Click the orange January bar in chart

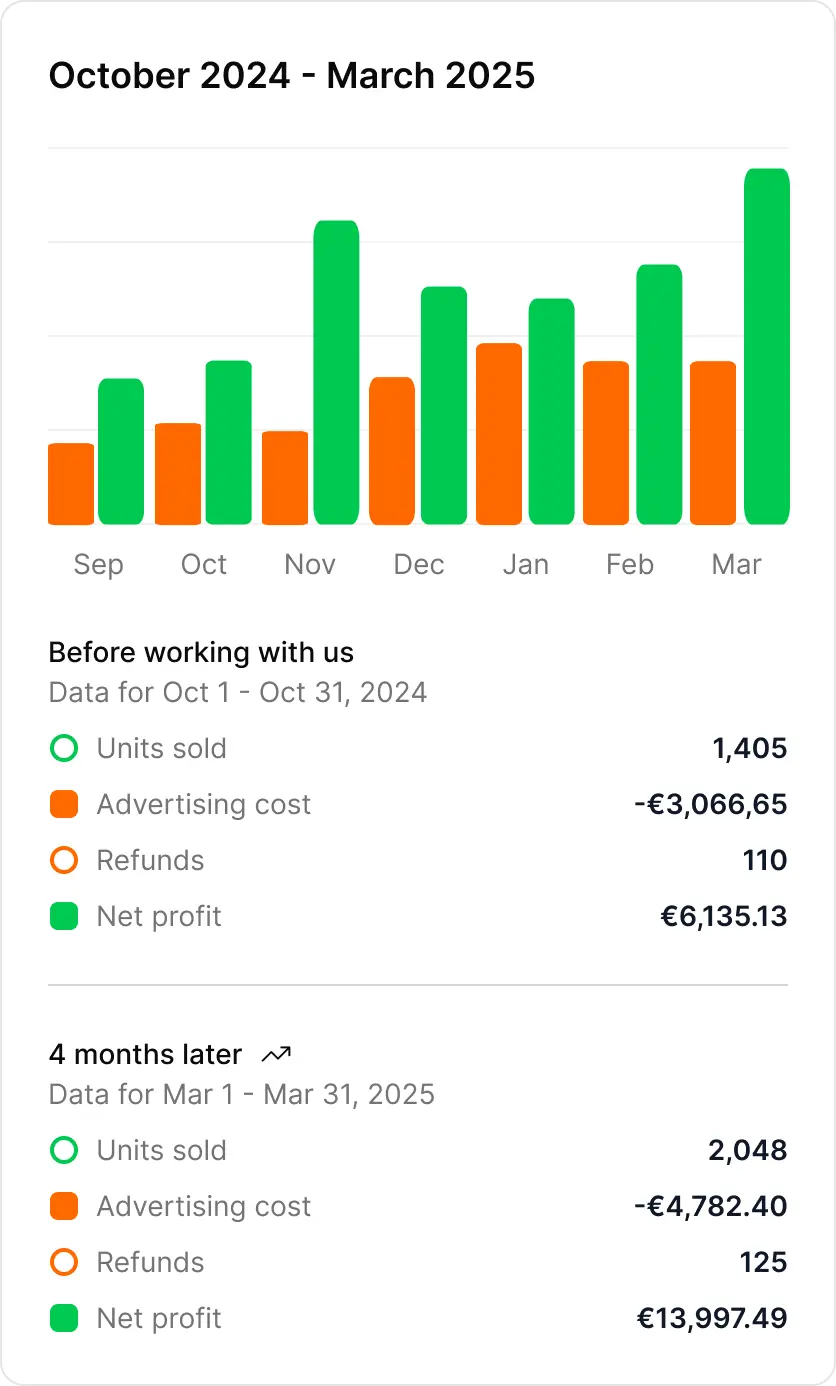499,433
